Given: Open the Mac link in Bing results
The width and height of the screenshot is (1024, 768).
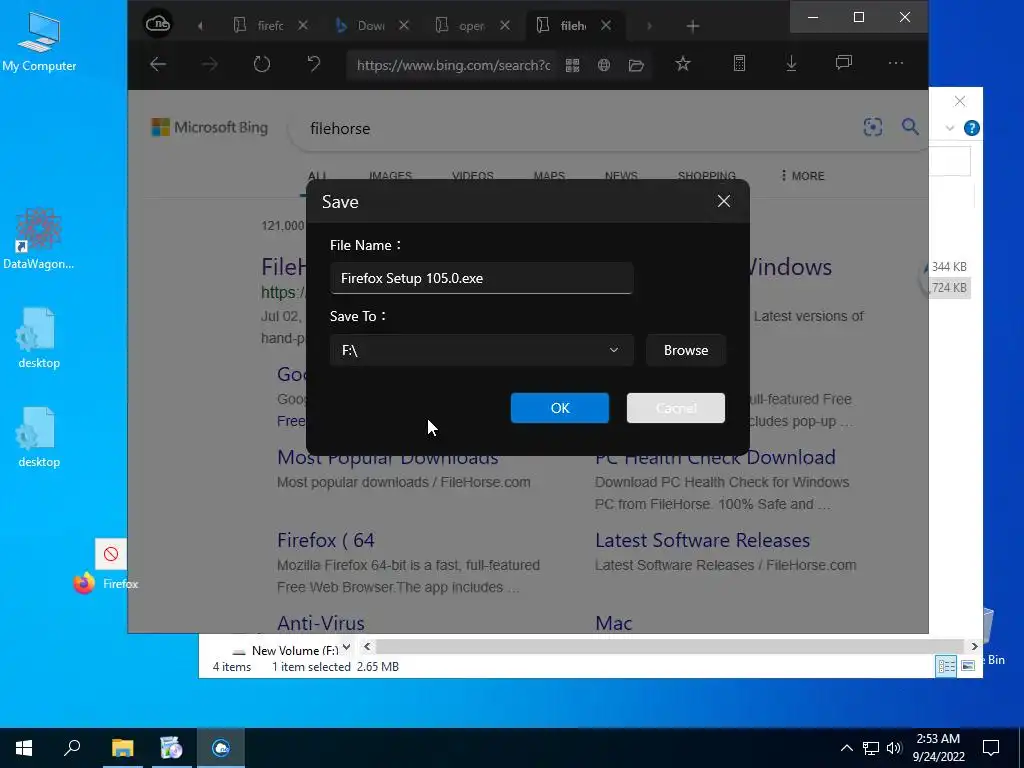Looking at the screenshot, I should point(613,622).
